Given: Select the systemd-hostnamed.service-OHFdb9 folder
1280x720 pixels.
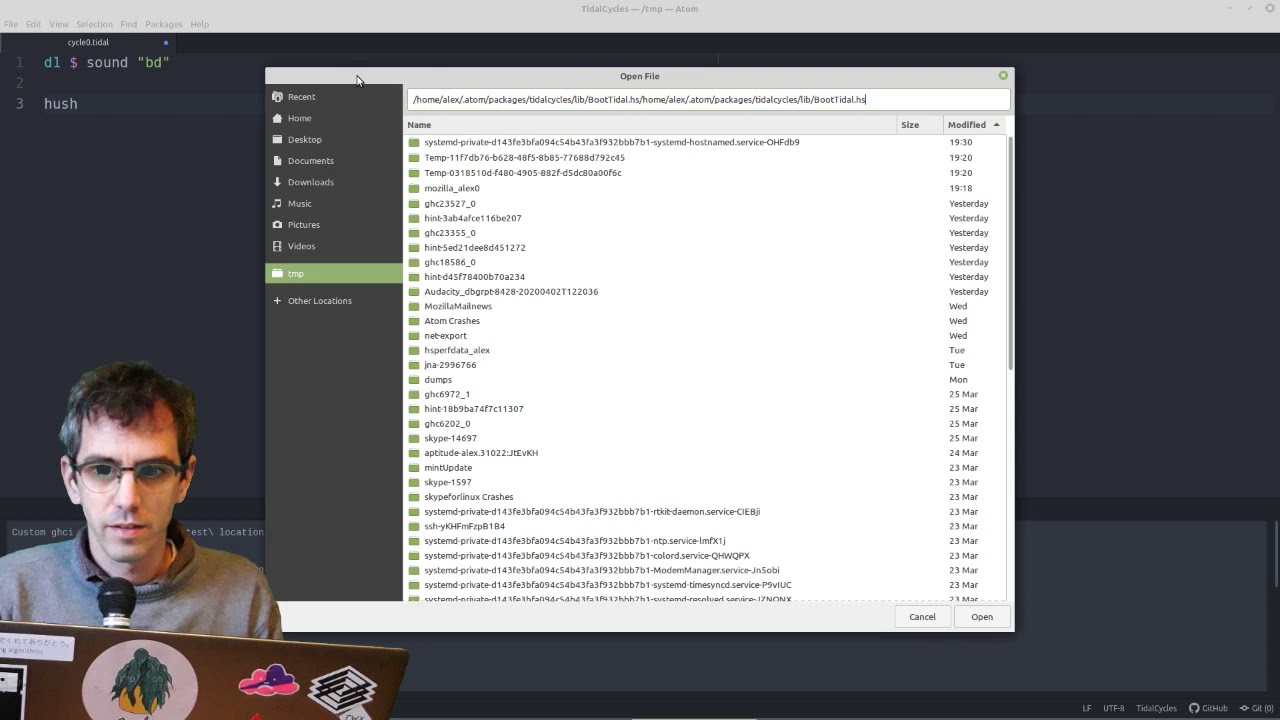Looking at the screenshot, I should (705, 142).
